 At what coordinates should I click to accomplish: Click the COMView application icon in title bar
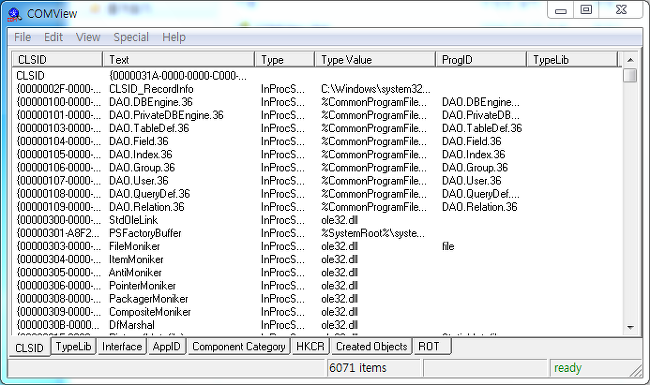click(x=15, y=14)
